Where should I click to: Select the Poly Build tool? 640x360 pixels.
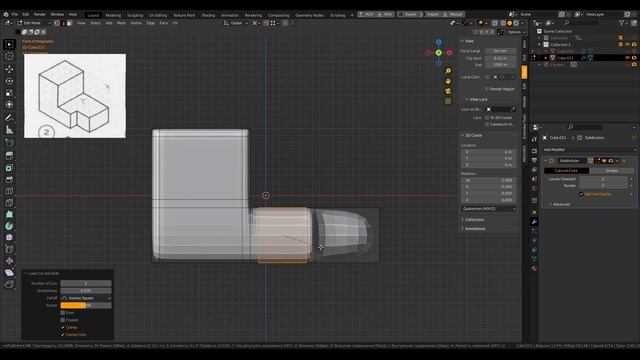[x=9, y=214]
